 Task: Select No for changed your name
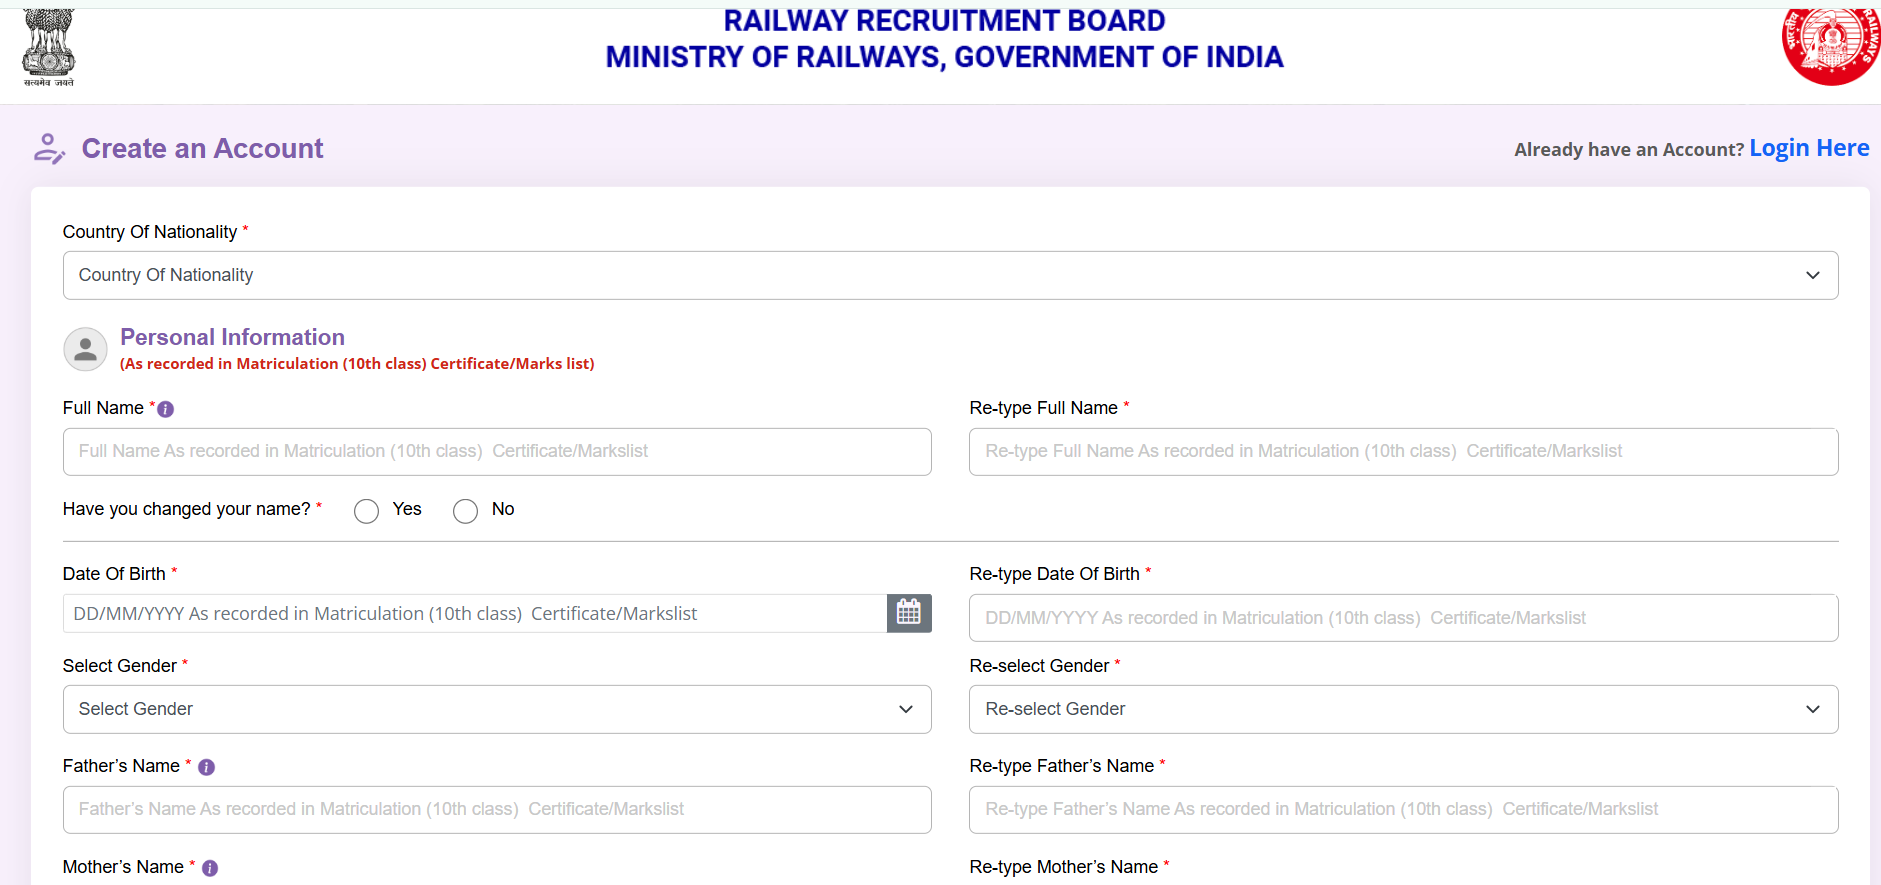[x=465, y=511]
